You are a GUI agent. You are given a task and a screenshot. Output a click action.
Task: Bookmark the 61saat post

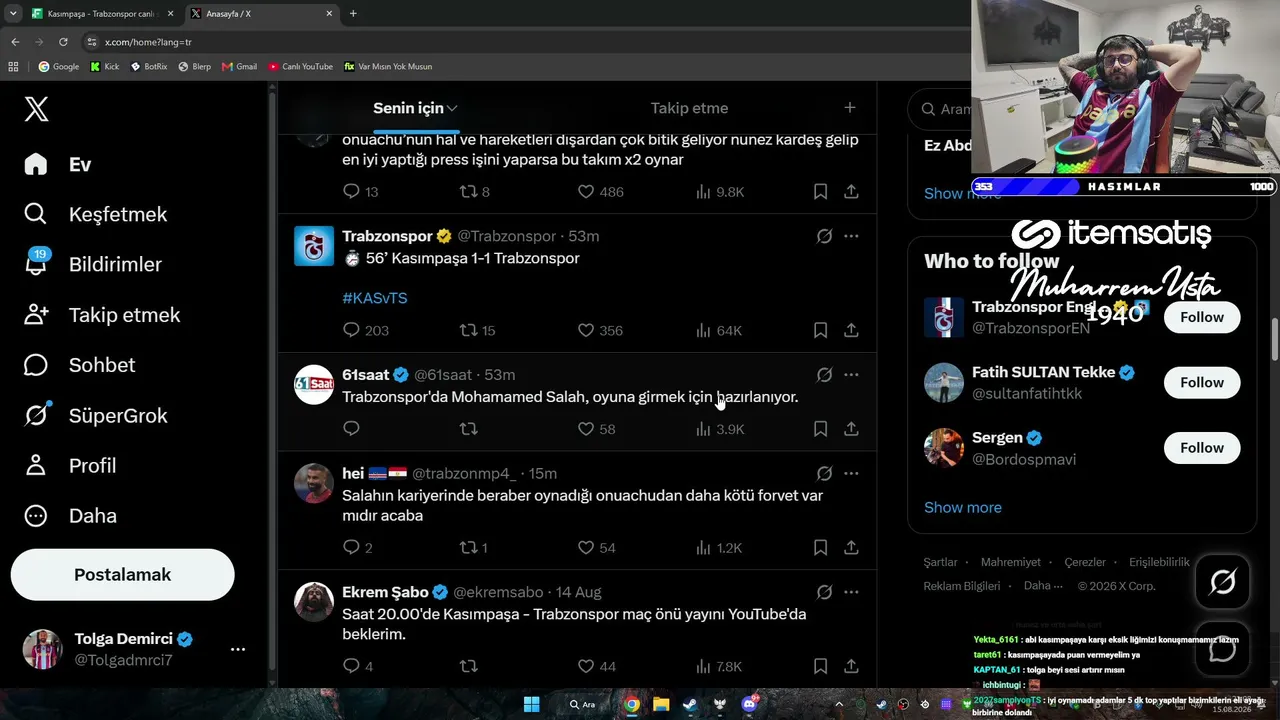pos(820,429)
